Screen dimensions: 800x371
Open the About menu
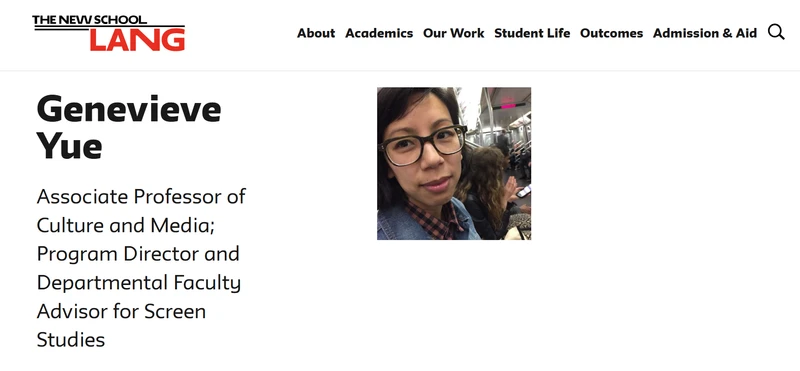point(316,33)
